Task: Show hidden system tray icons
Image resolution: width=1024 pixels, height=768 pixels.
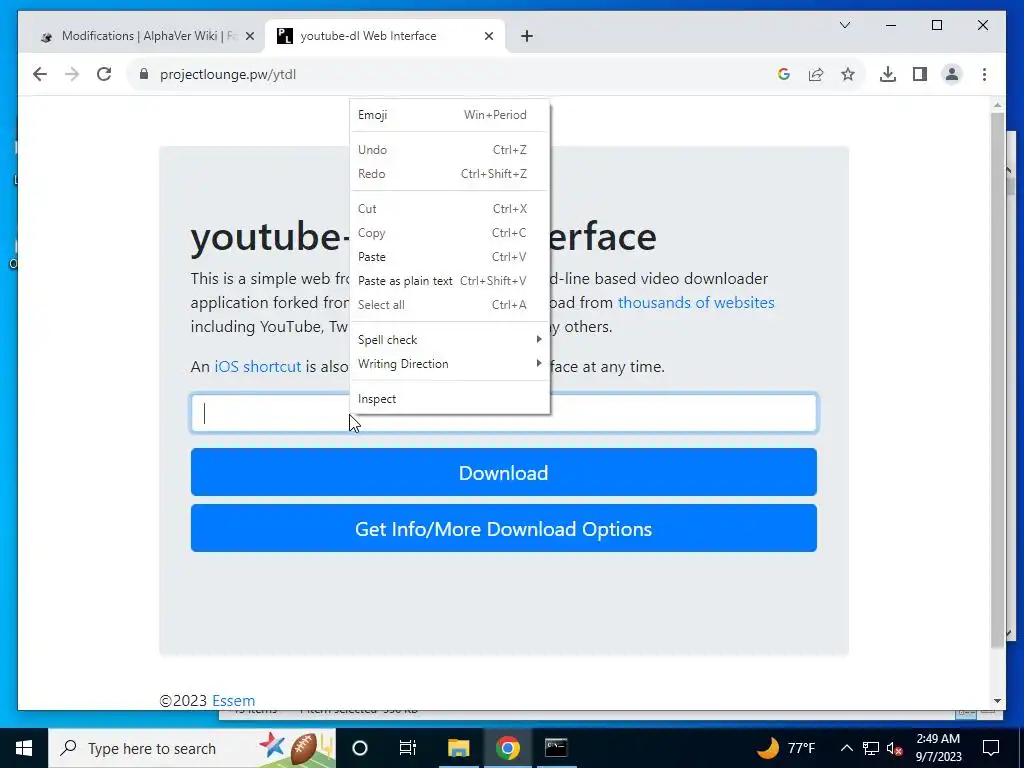Action: pos(846,748)
